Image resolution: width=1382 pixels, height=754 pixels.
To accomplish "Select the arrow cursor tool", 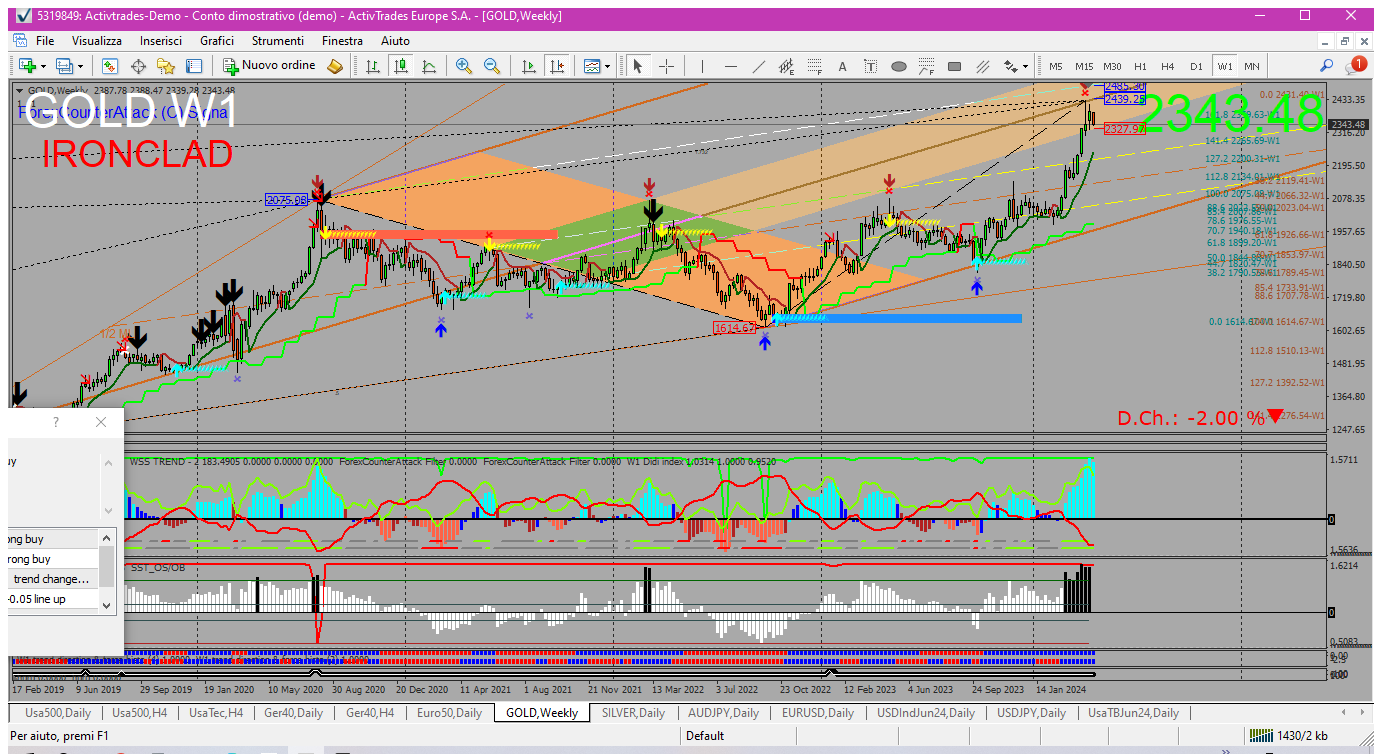I will point(638,66).
